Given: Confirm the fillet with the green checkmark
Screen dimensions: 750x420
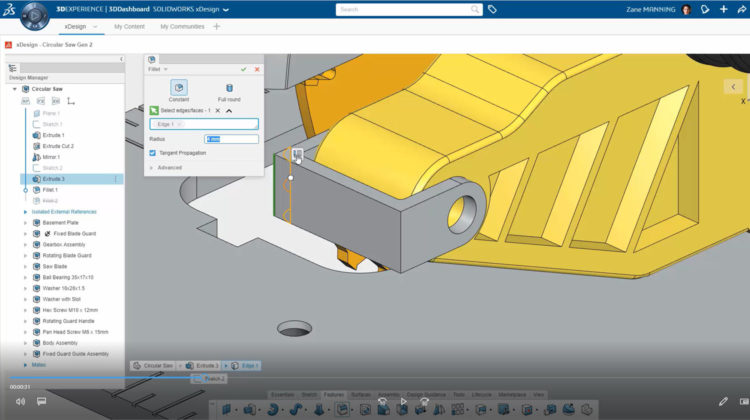Looking at the screenshot, I should 243,69.
